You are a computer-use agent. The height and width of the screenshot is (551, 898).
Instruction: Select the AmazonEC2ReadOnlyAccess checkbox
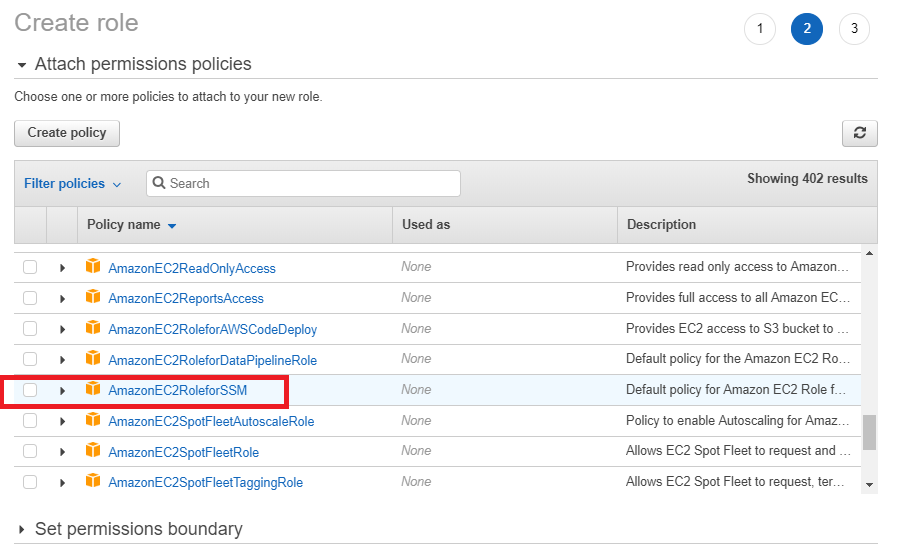(30, 268)
